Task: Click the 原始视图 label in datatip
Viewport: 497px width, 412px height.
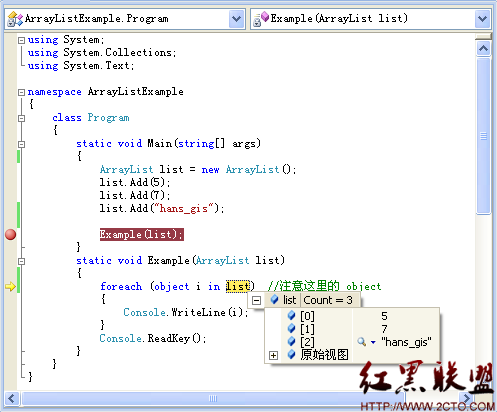Action: (324, 355)
